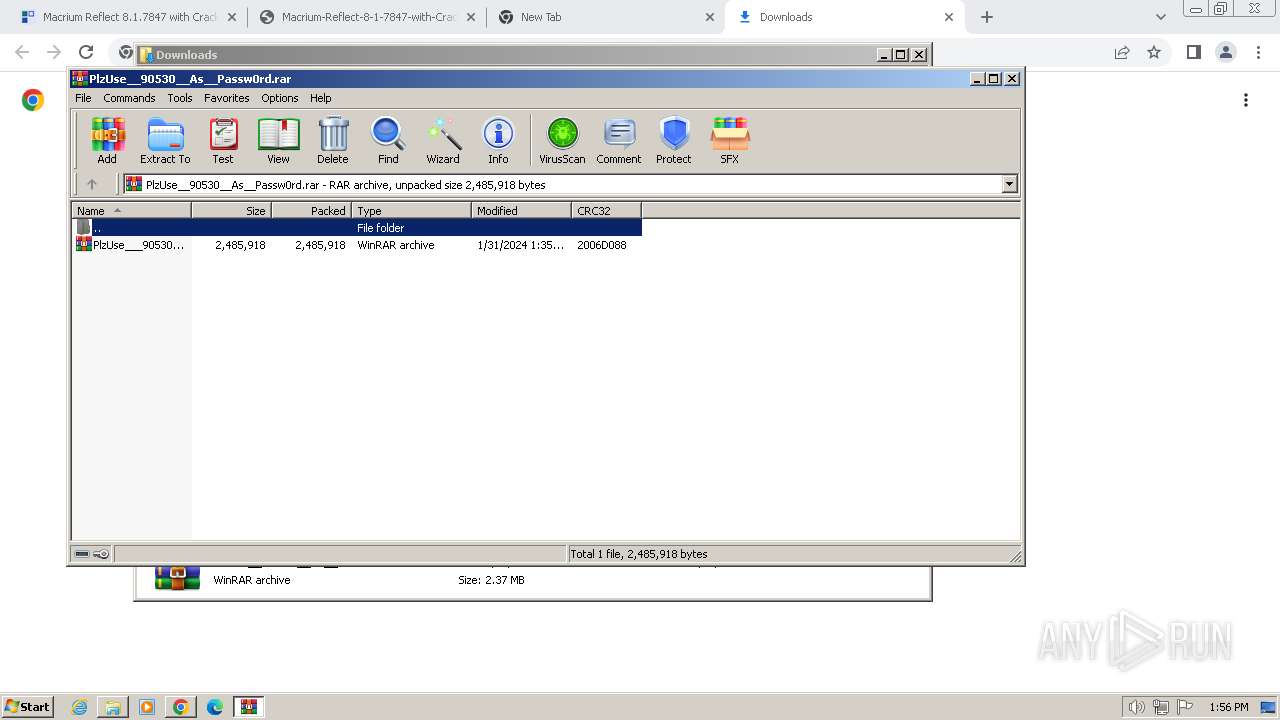Open the View file tool
This screenshot has width=1280, height=720.
pyautogui.click(x=278, y=140)
